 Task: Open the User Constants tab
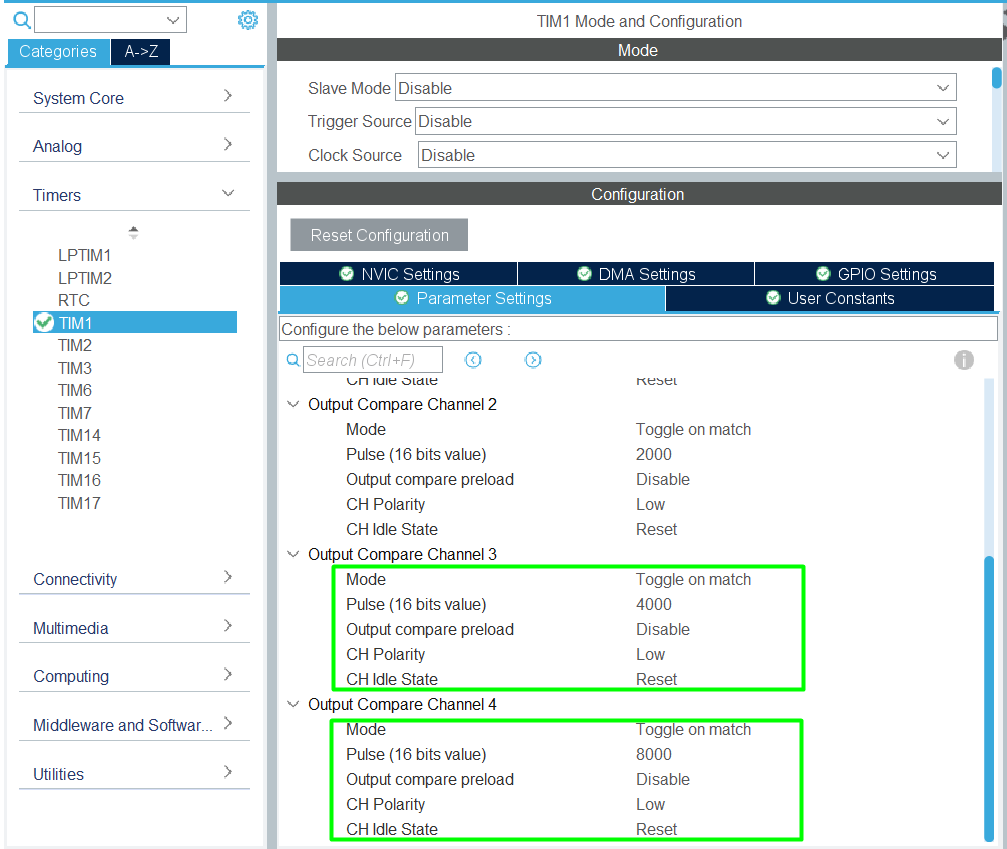point(829,298)
